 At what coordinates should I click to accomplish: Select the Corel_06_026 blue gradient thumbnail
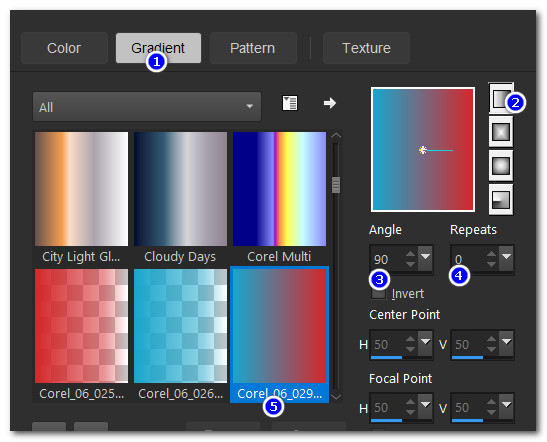180,326
